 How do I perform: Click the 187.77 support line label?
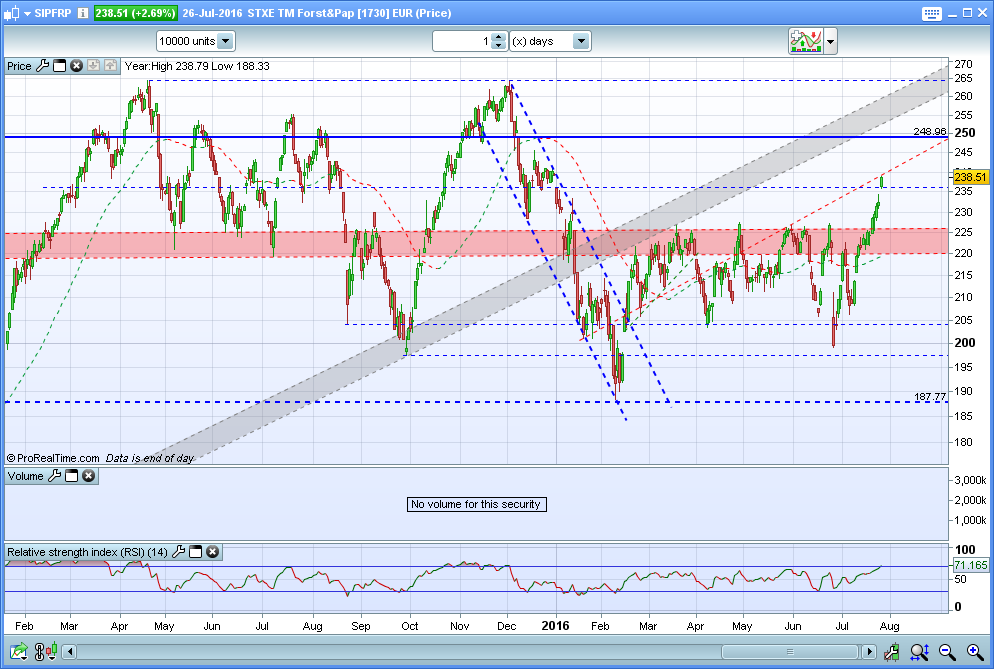click(x=929, y=396)
